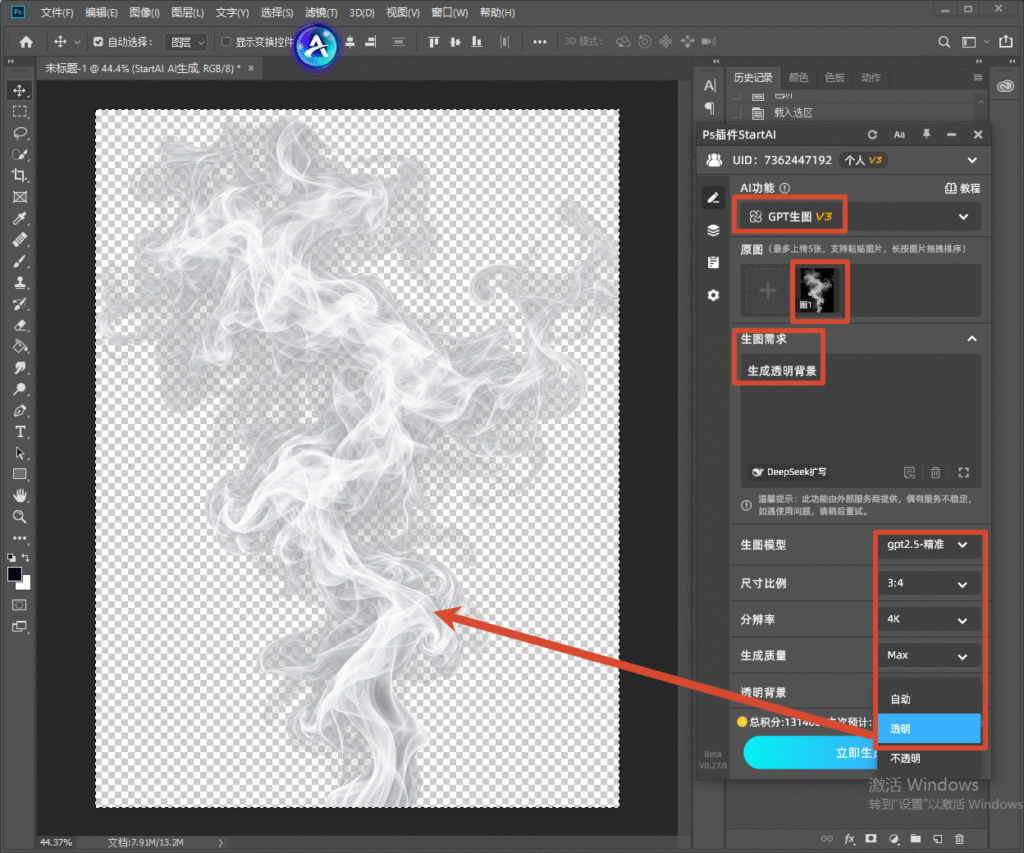Choose 透明 from the background options
Image resolution: width=1024 pixels, height=853 pixels.
pos(929,729)
